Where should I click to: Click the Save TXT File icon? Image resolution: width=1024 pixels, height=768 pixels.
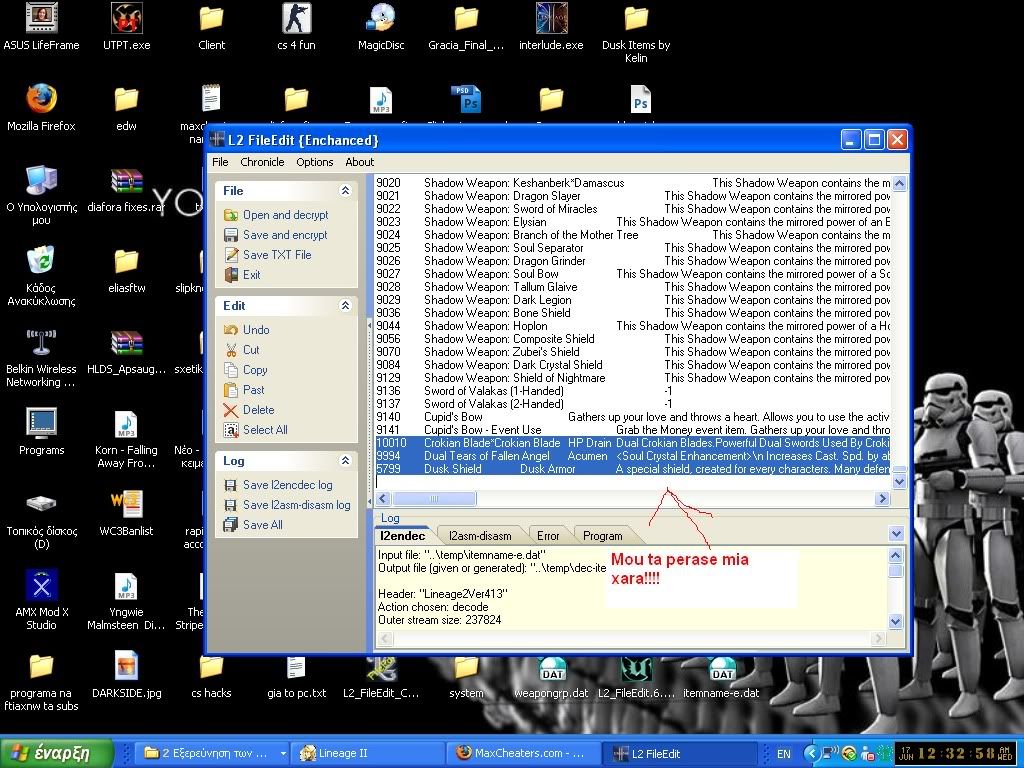pyautogui.click(x=231, y=255)
